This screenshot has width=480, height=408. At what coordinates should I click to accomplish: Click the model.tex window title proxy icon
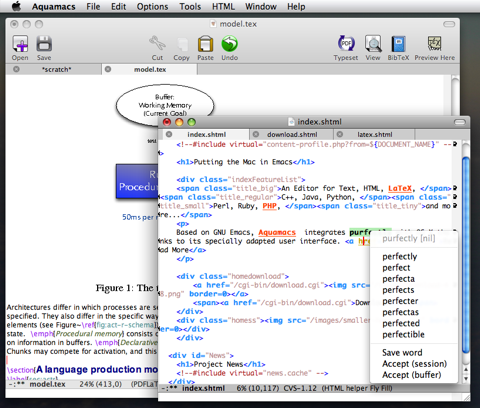coord(213,24)
